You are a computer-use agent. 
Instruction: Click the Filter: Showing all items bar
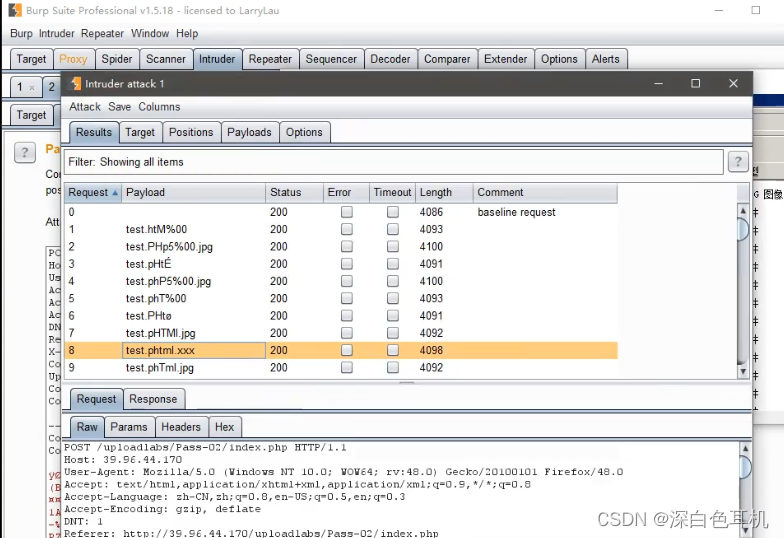pos(394,162)
